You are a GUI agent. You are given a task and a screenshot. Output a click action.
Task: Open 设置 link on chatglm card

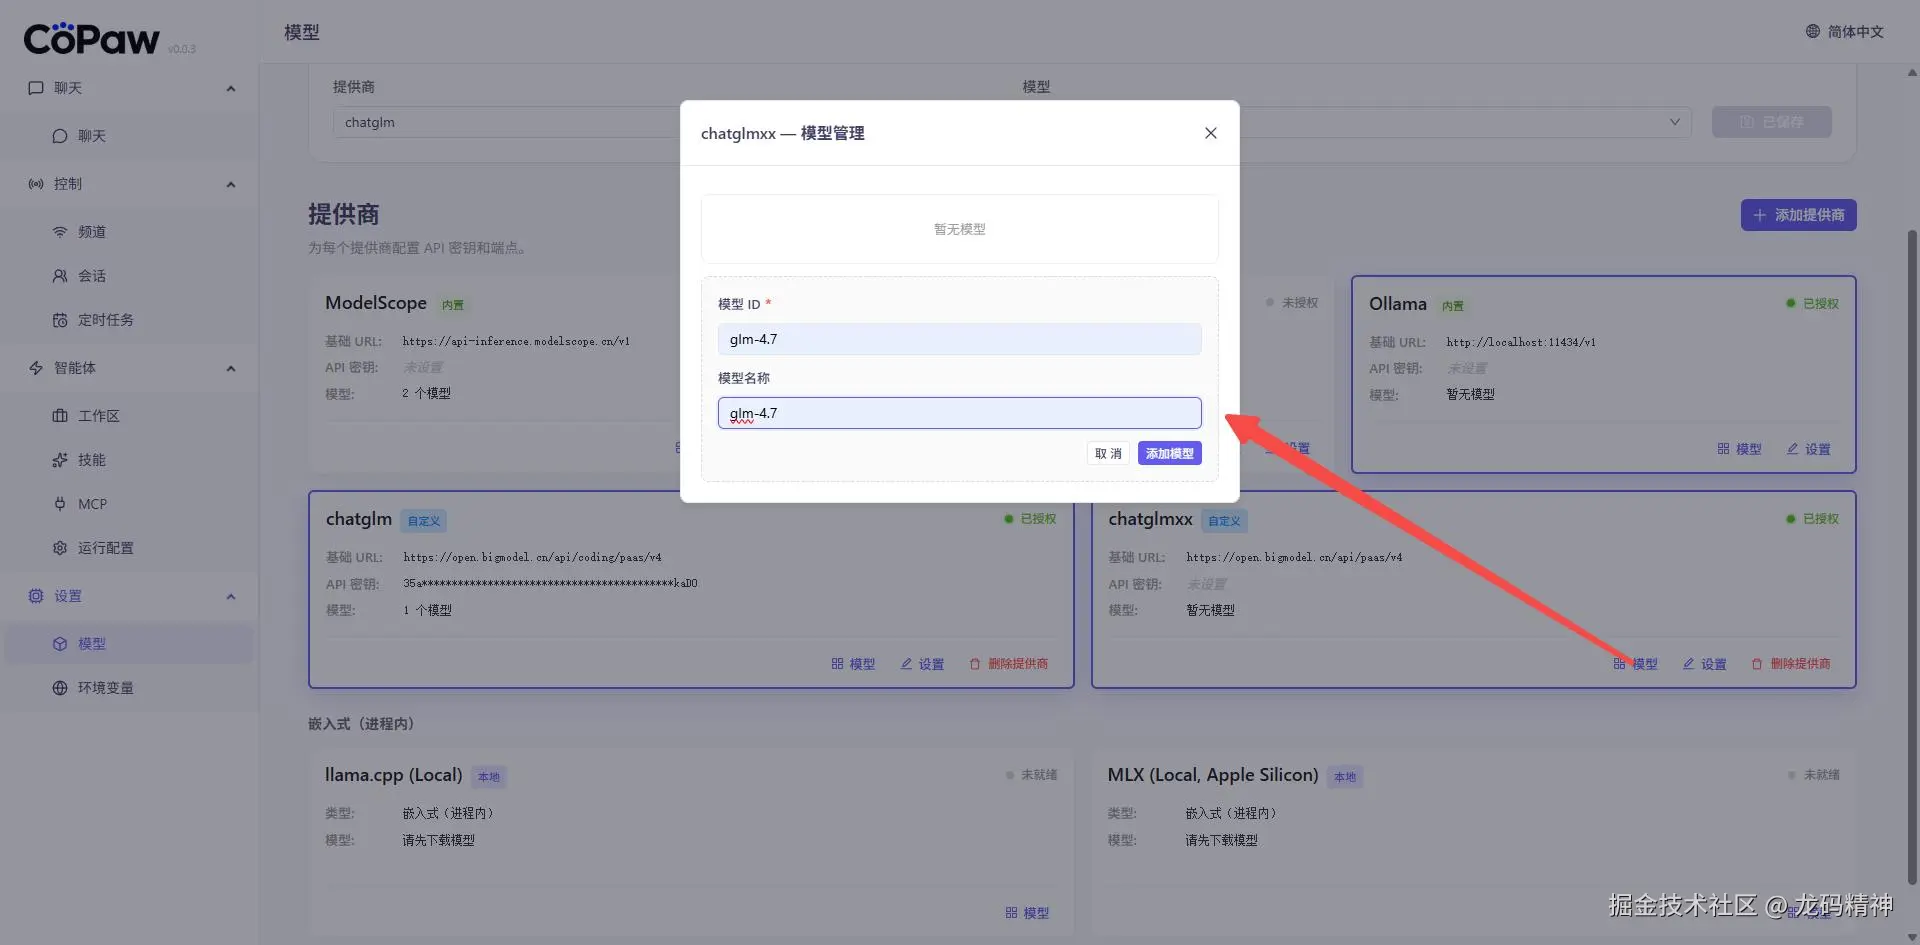pos(922,664)
